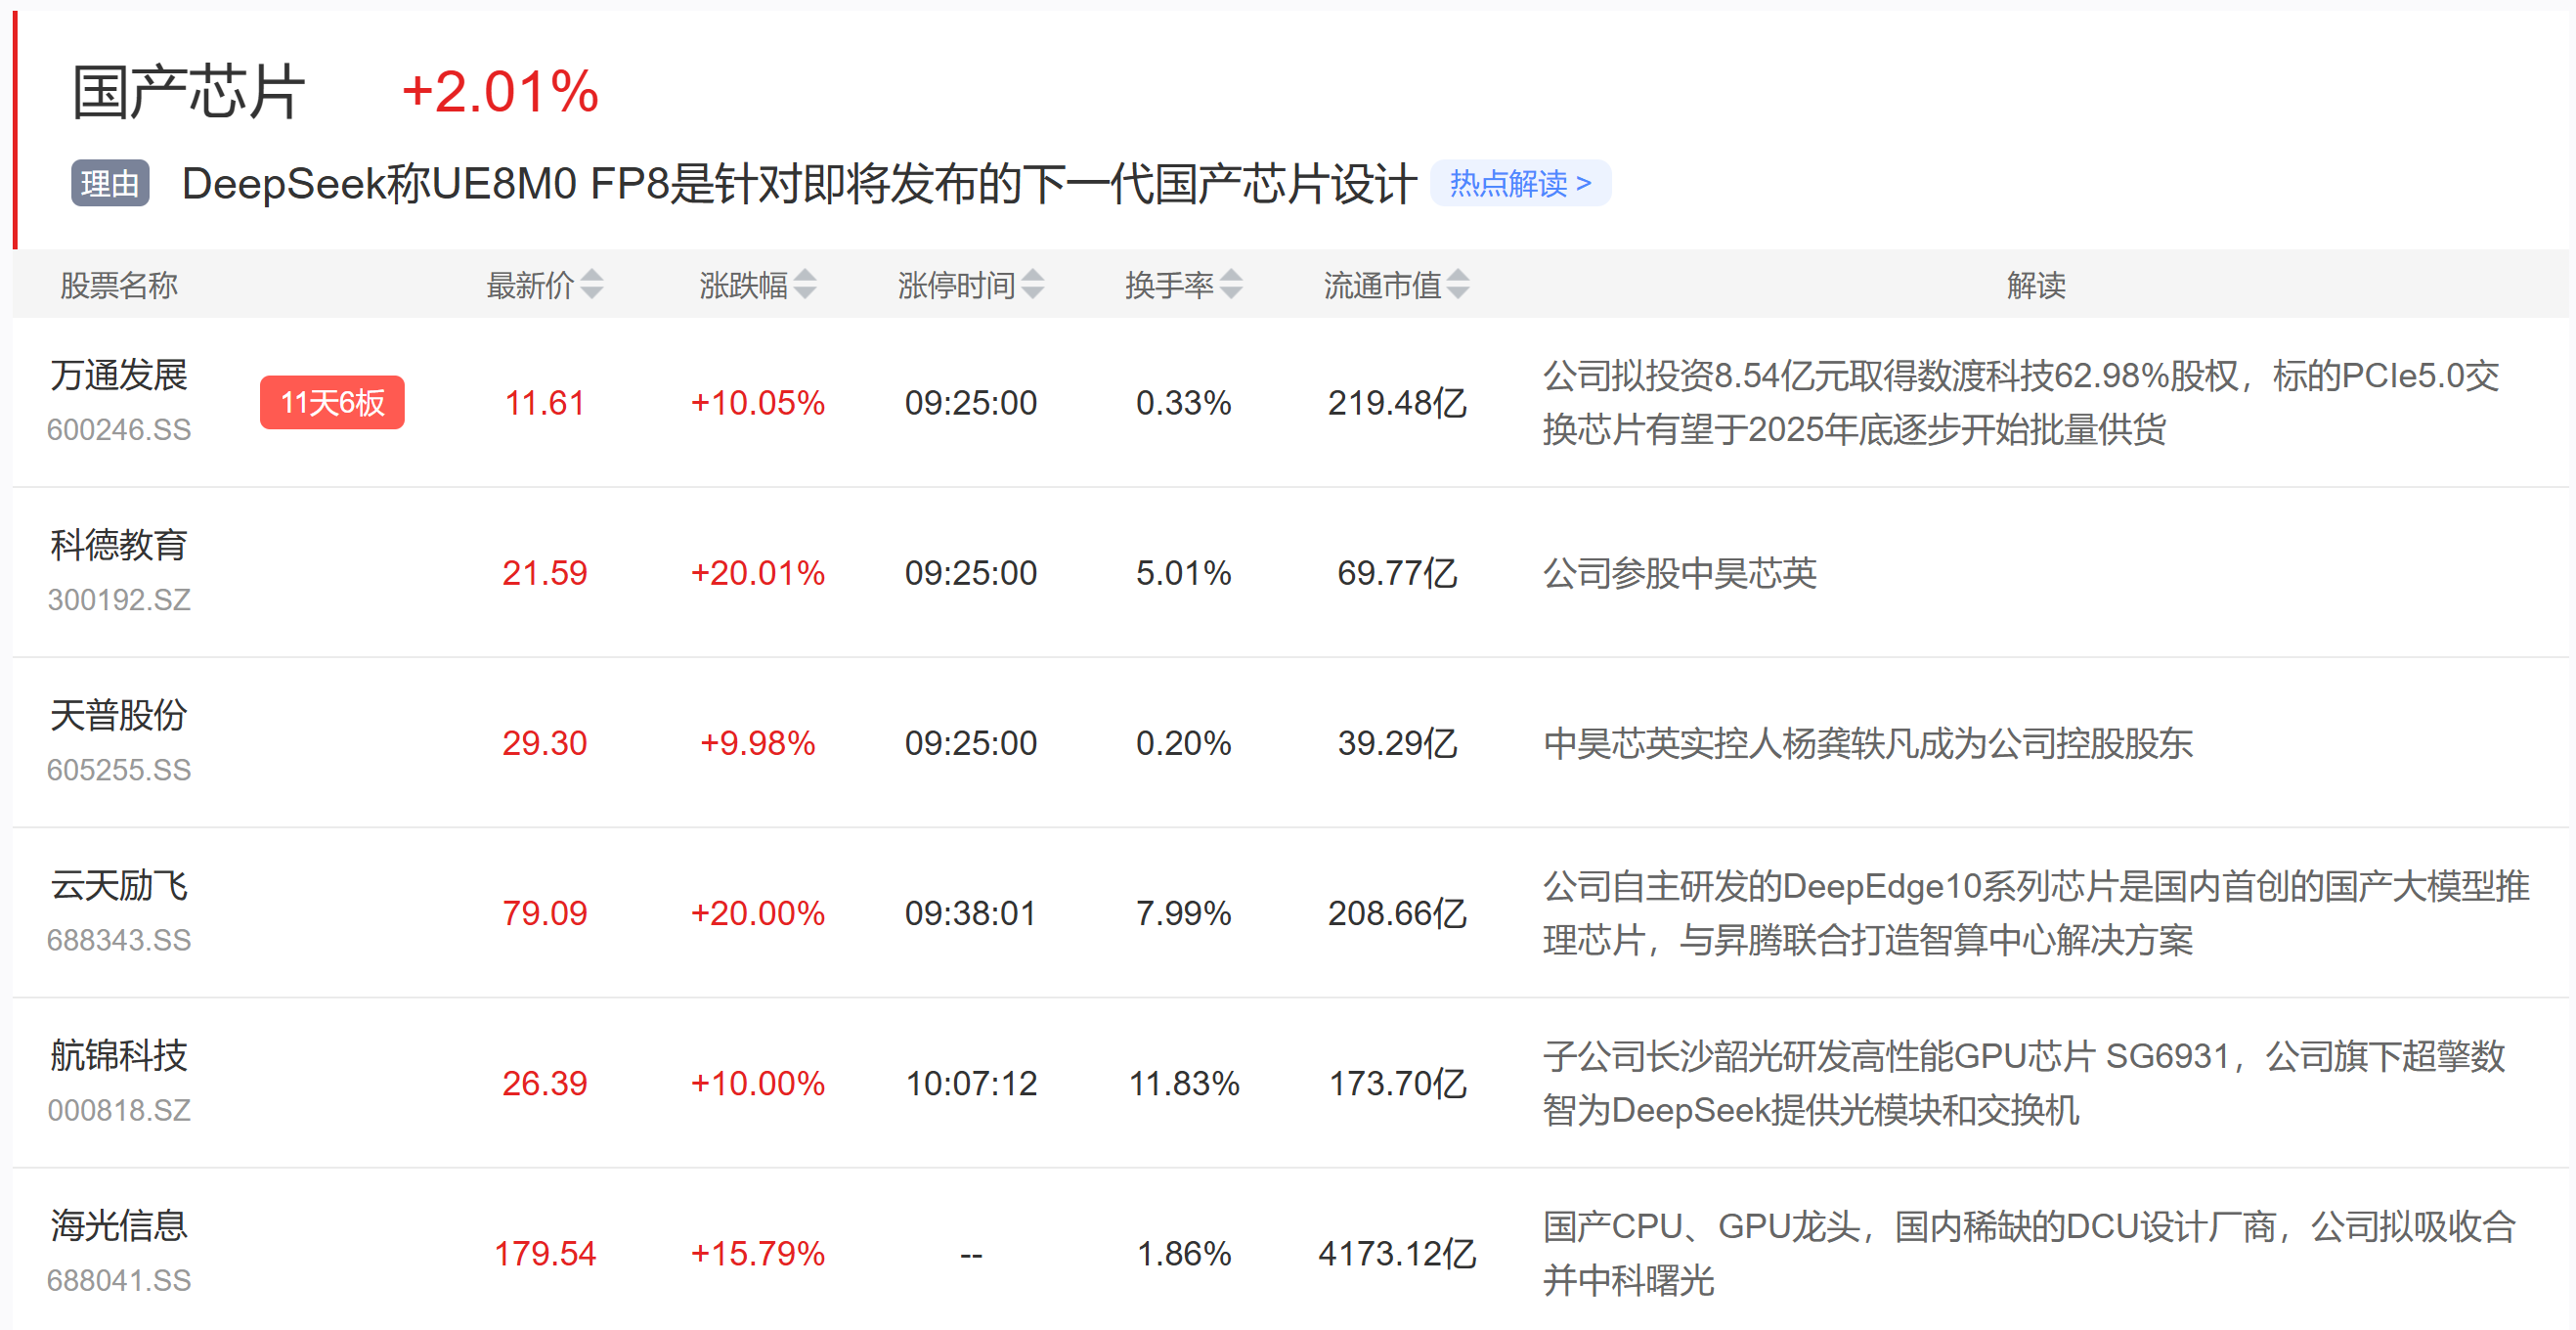Click the 11天6板 badge
Screen dimensions: 2576x1330
pyautogui.click(x=332, y=402)
